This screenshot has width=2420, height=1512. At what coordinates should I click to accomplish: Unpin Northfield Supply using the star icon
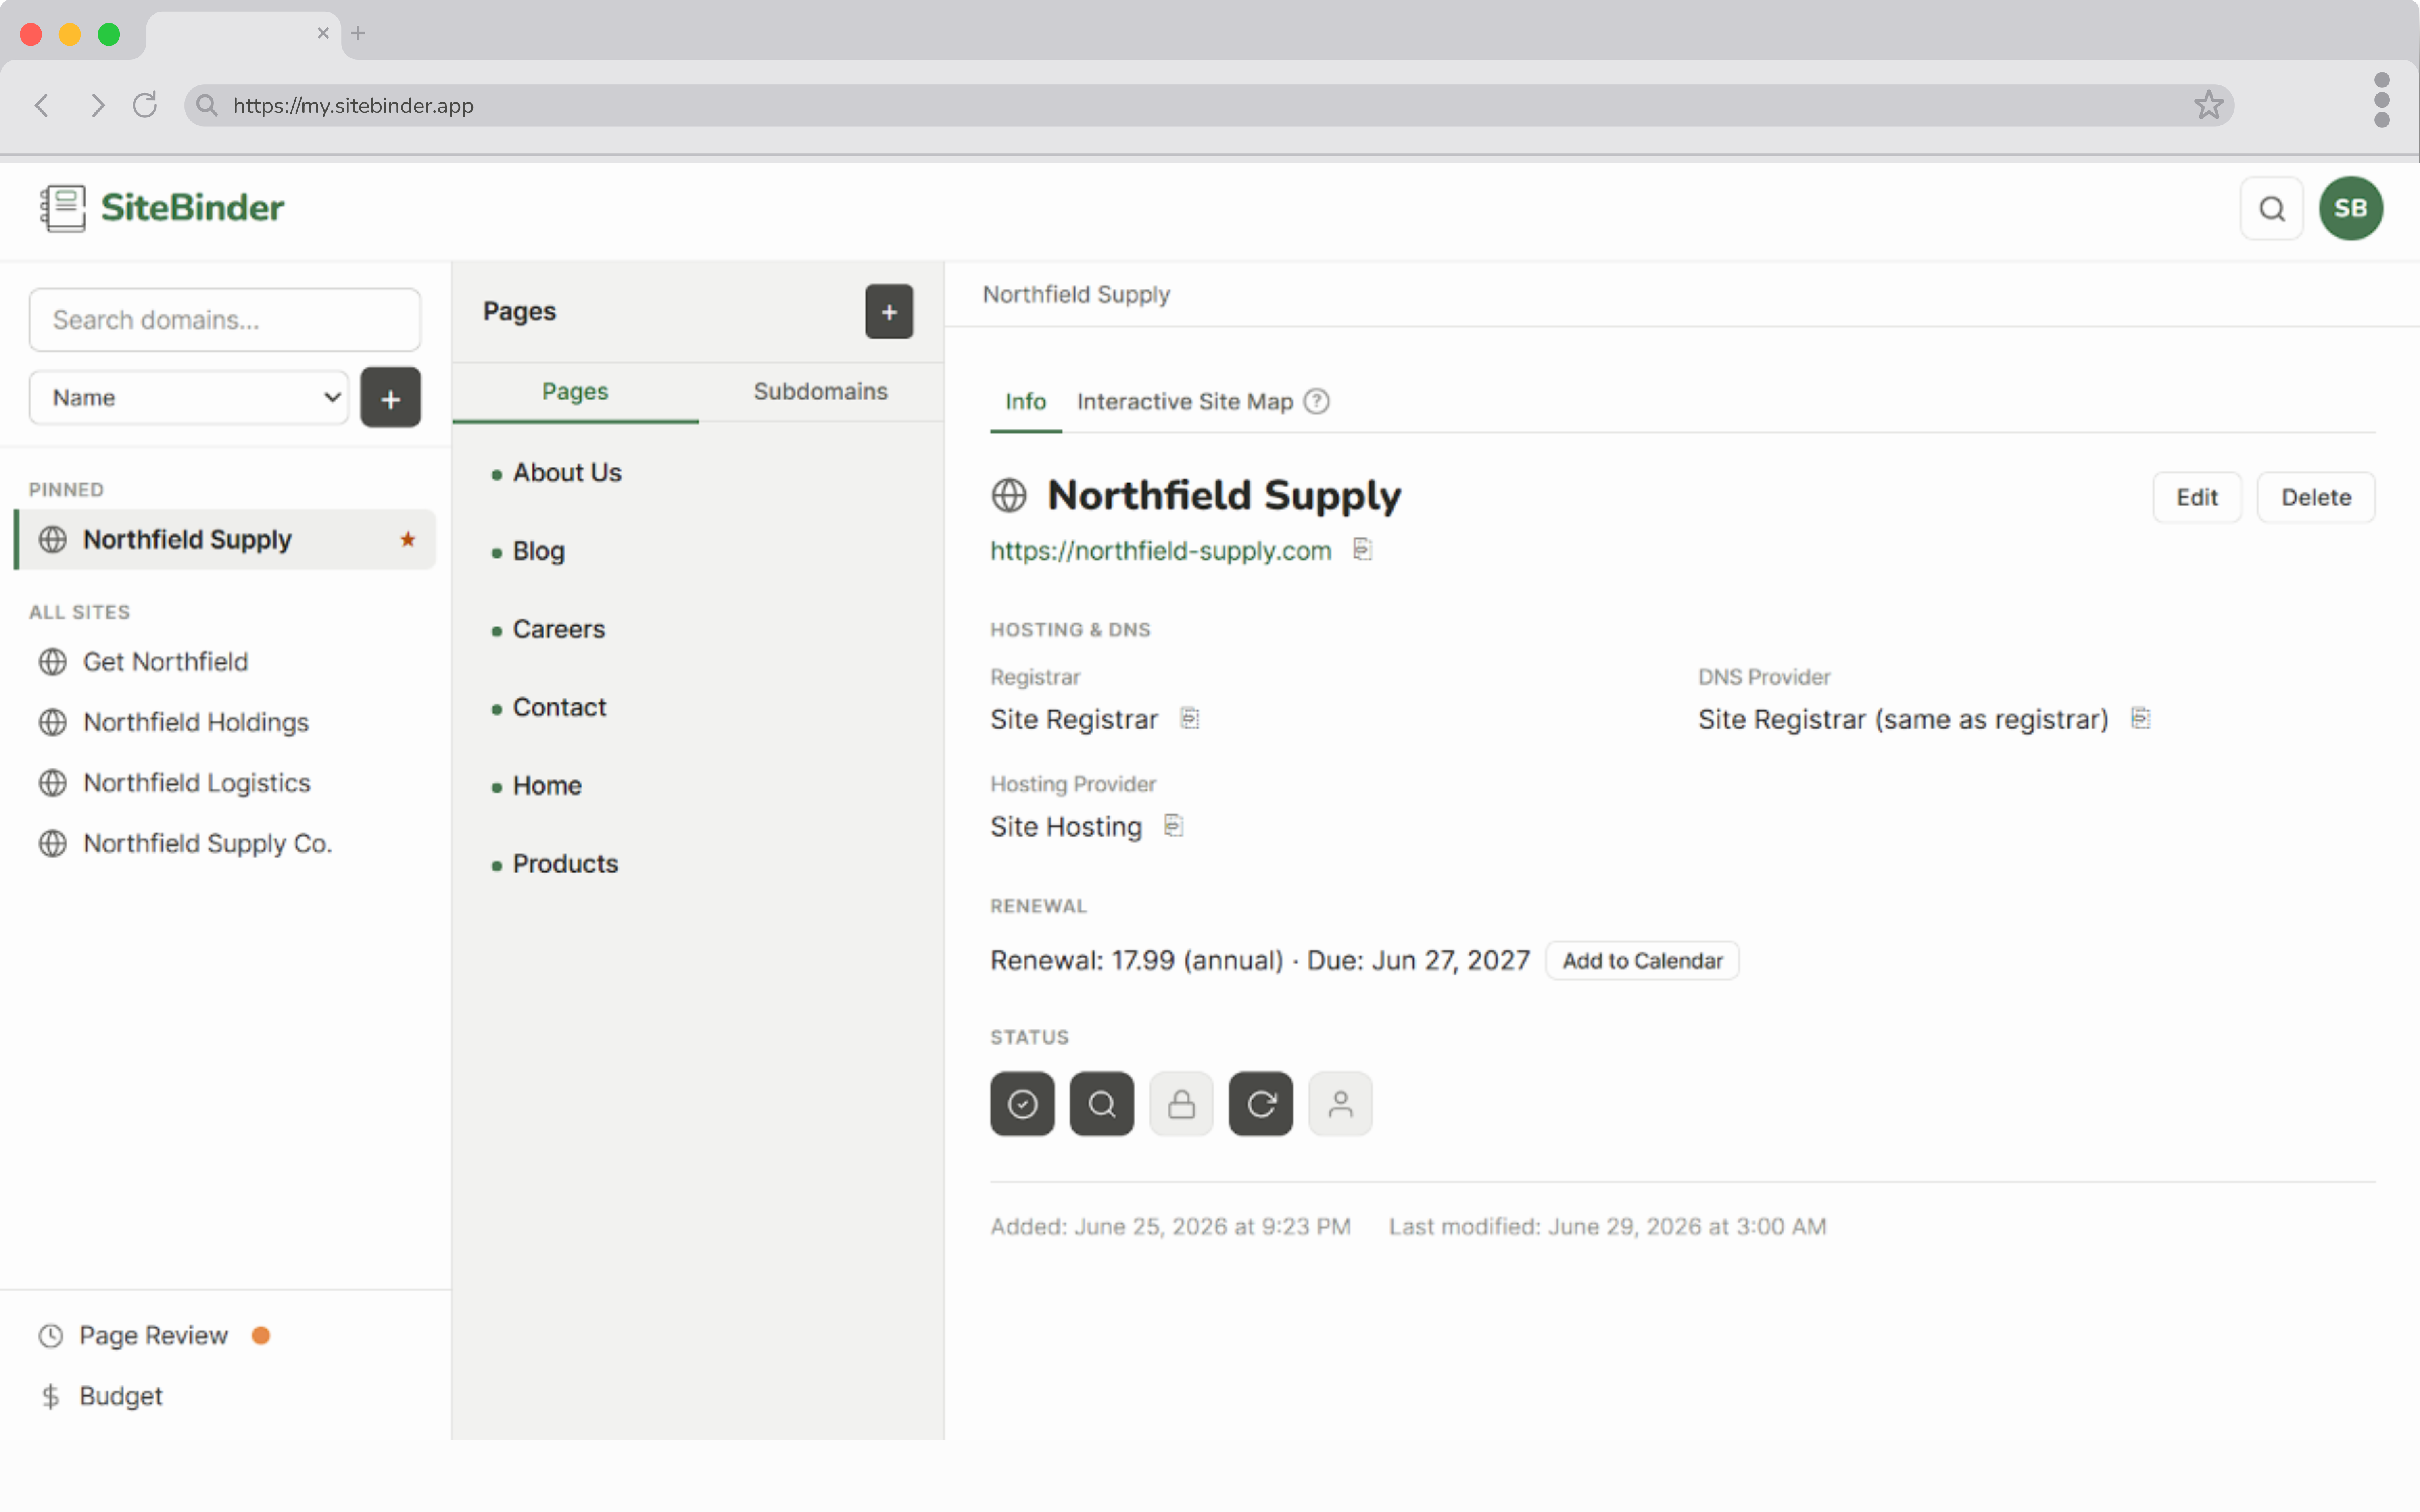(408, 540)
